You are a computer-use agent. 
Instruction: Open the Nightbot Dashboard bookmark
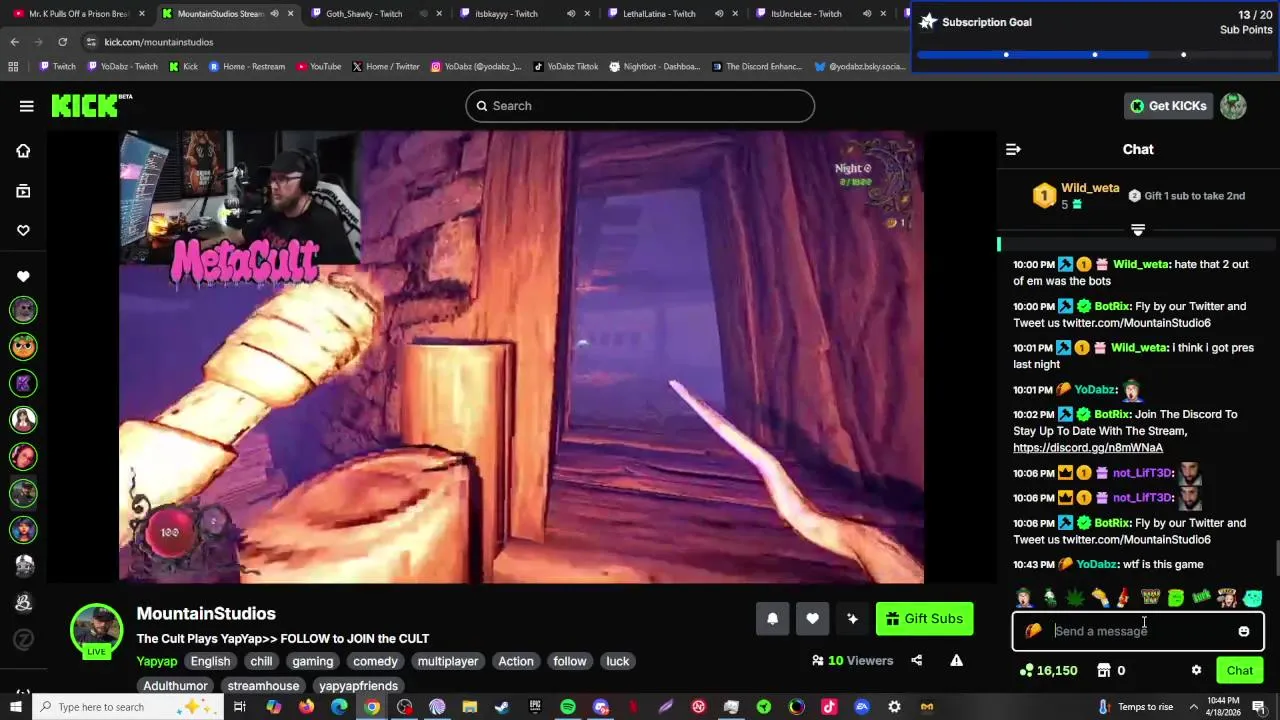(x=654, y=67)
